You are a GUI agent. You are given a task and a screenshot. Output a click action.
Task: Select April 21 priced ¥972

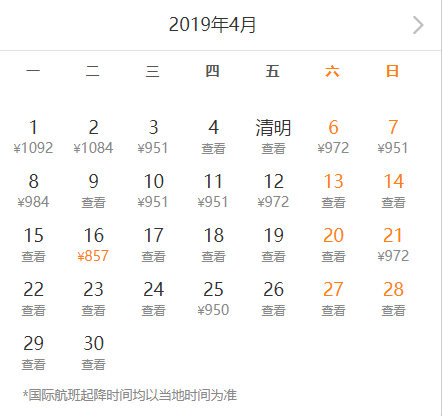[393, 245]
